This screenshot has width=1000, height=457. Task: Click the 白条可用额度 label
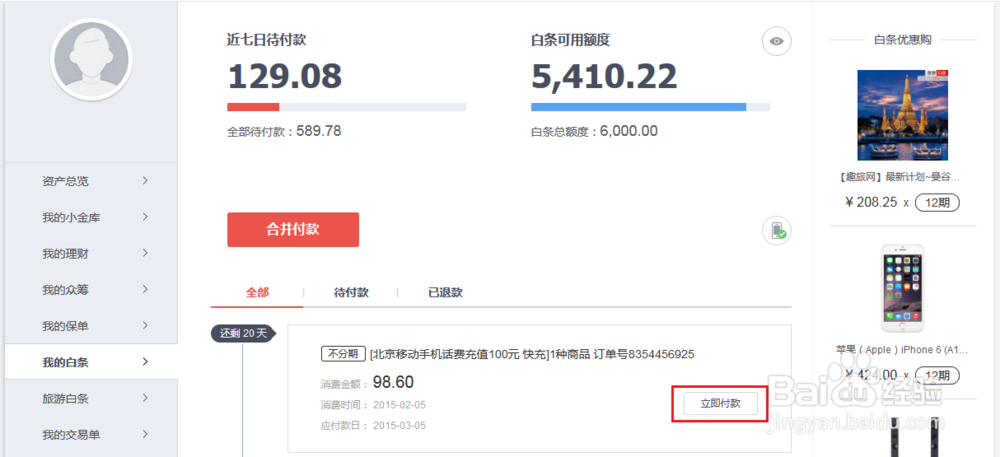(x=571, y=40)
